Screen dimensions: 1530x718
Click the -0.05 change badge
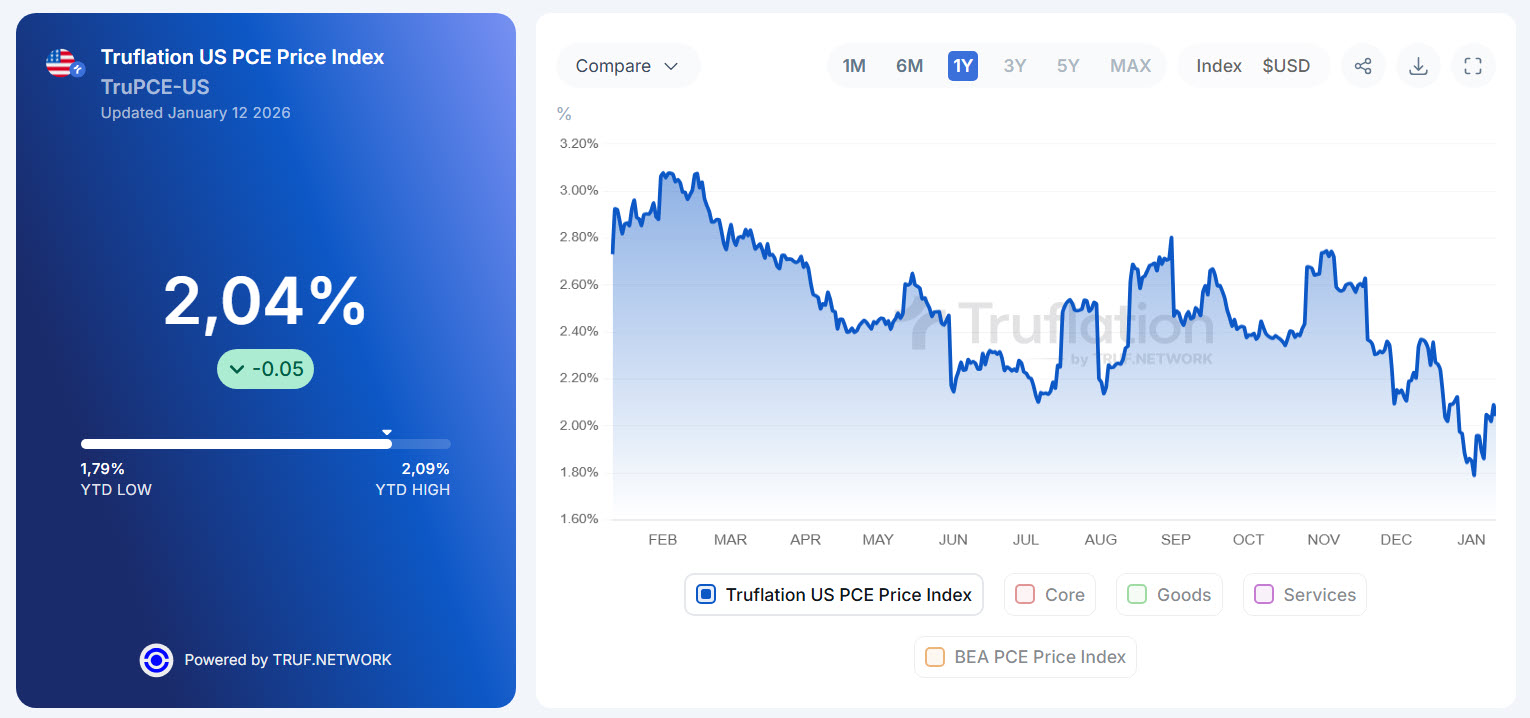pos(265,369)
